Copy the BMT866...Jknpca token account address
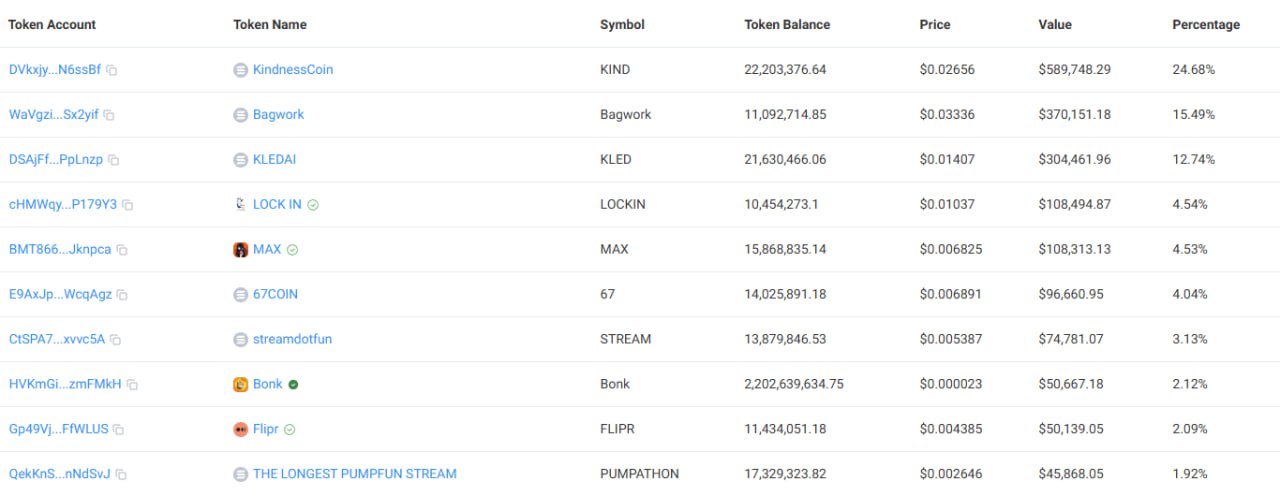The image size is (1280, 496). pyautogui.click(x=122, y=250)
